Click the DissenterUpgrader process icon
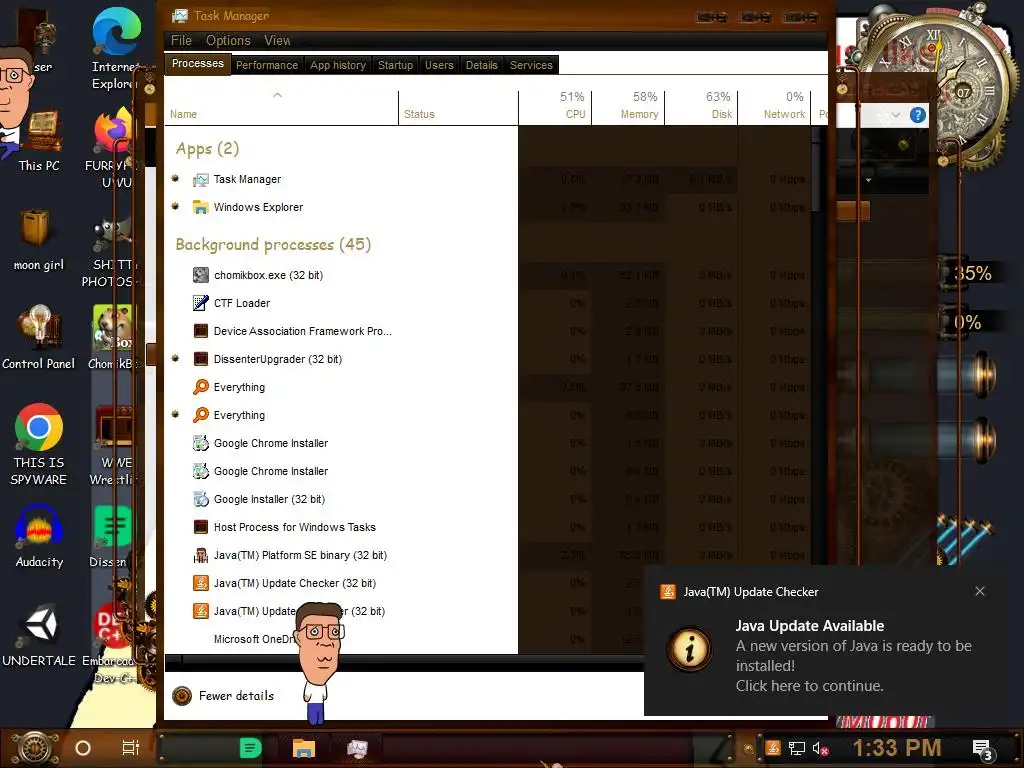Image resolution: width=1024 pixels, height=768 pixels. (x=200, y=359)
